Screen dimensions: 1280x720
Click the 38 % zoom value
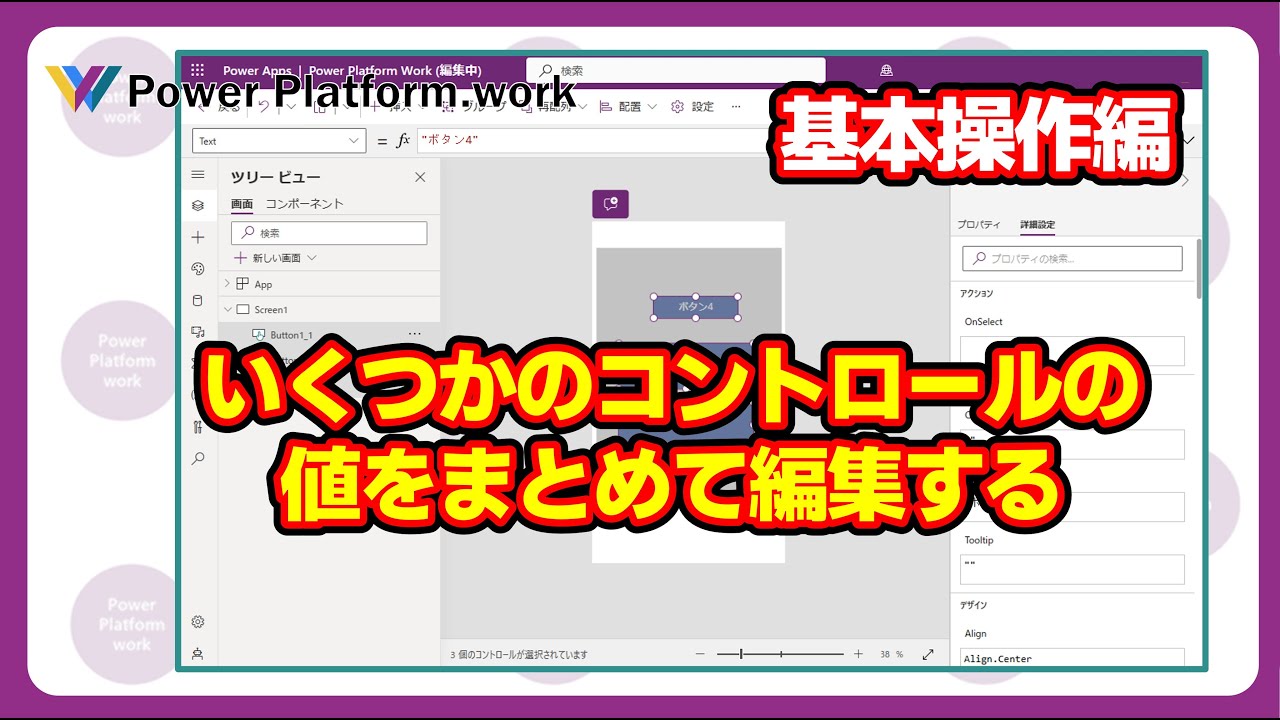tap(891, 654)
